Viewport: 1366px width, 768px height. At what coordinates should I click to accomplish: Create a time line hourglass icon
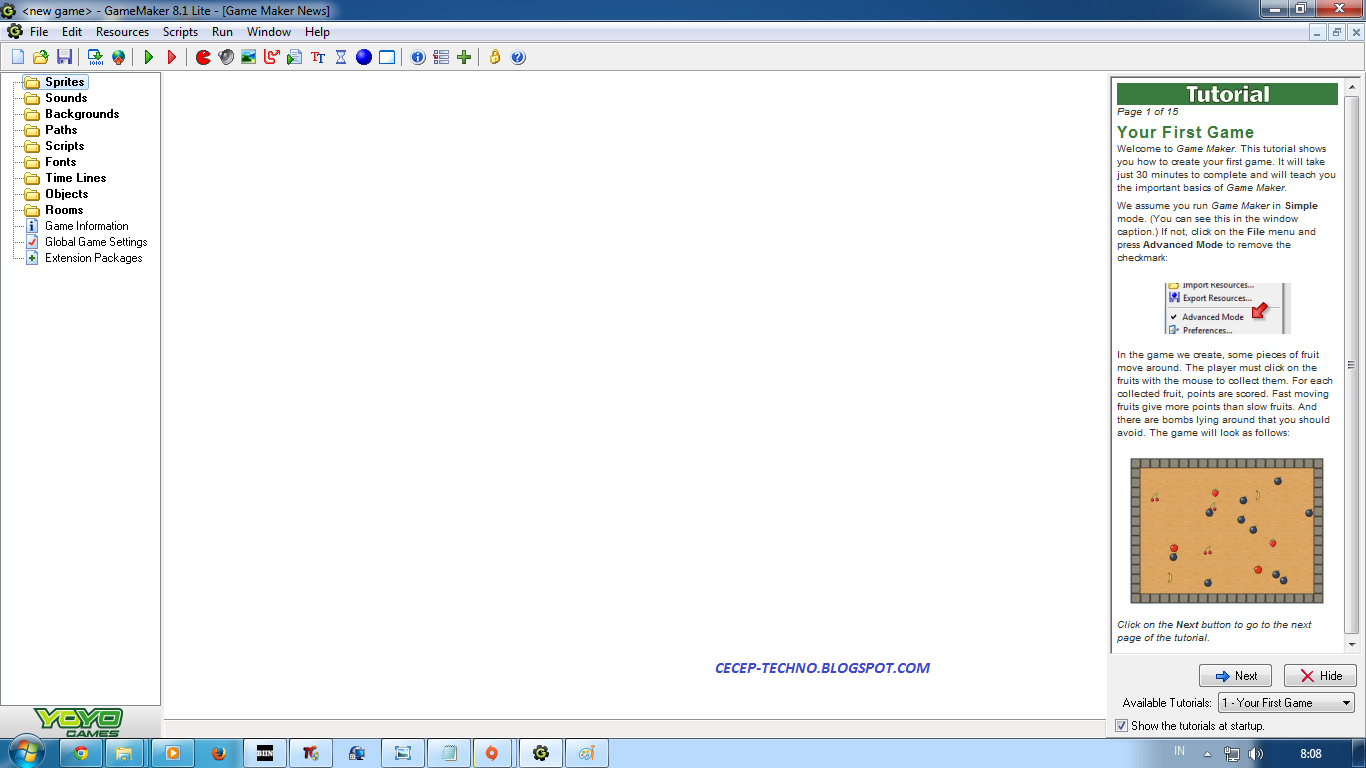[341, 57]
